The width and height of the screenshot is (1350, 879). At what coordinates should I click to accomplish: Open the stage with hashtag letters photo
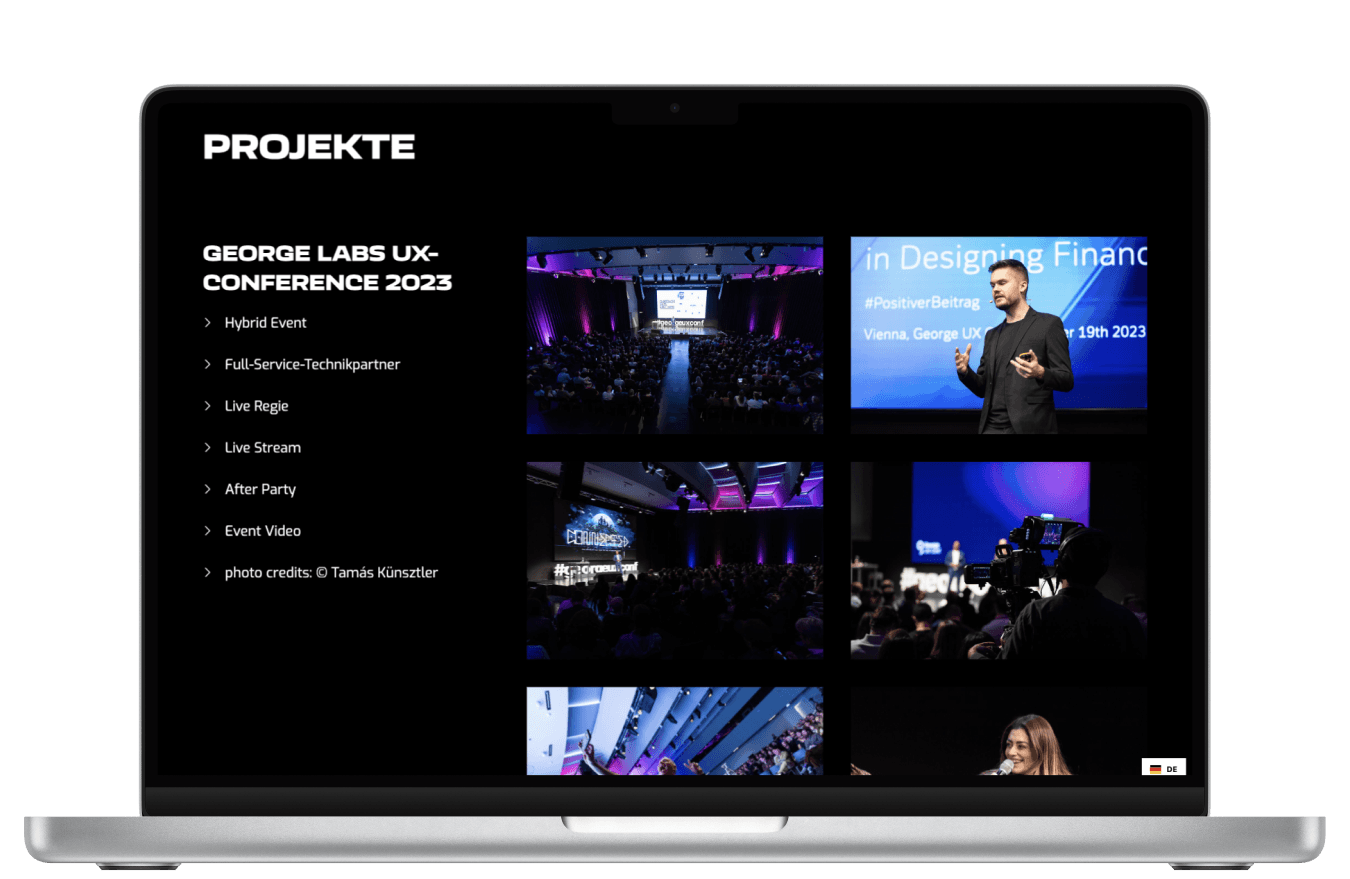point(675,560)
